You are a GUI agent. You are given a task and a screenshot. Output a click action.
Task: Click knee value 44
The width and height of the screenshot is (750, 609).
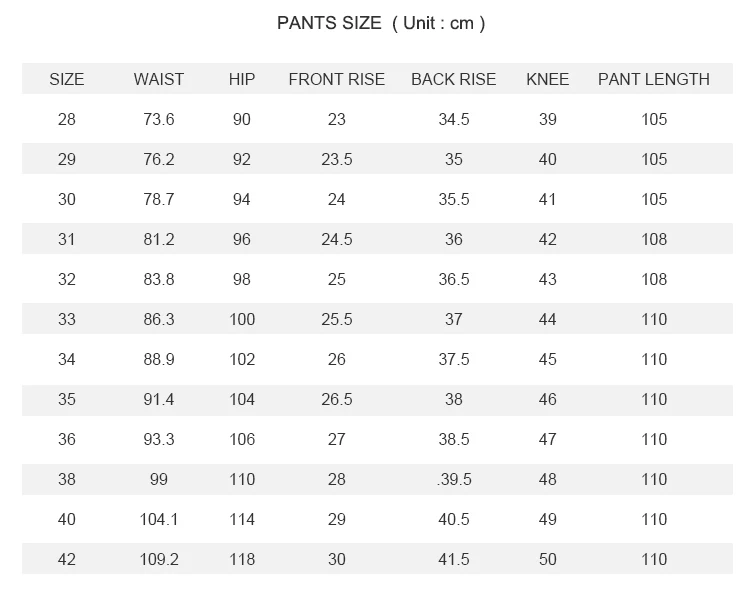[548, 319]
